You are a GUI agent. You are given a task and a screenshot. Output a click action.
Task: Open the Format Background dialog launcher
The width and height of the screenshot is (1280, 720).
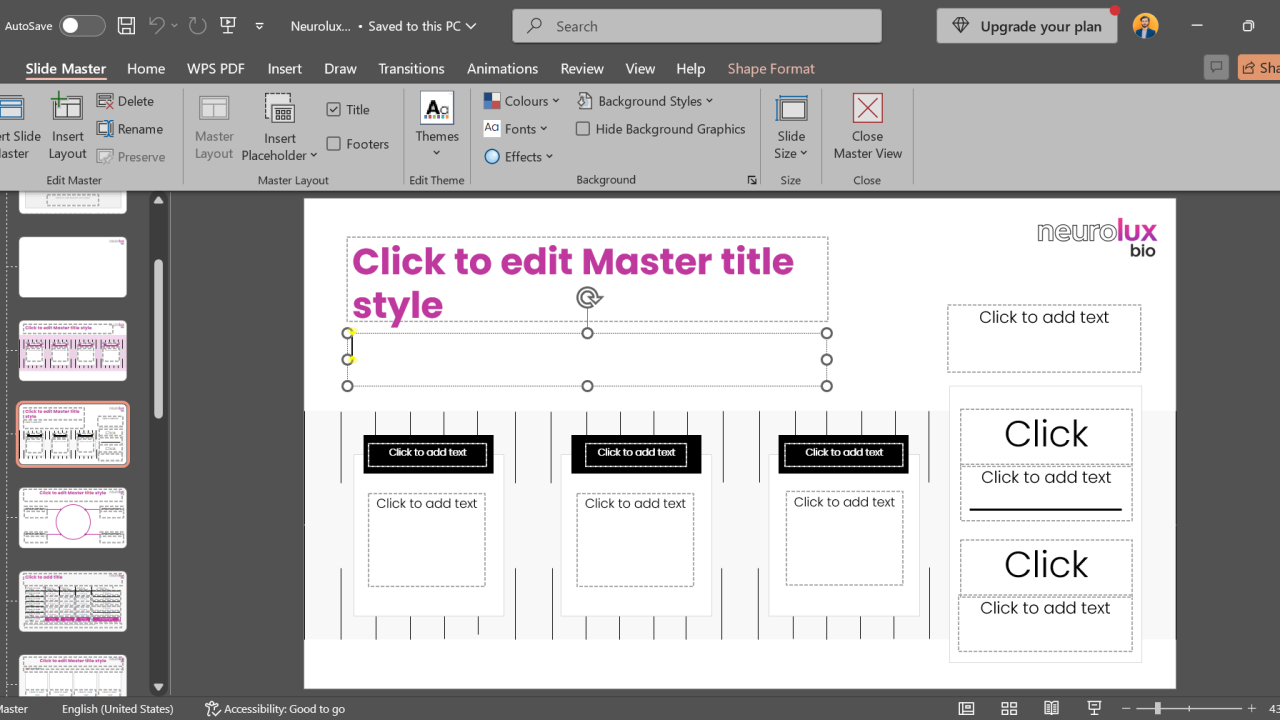(752, 180)
